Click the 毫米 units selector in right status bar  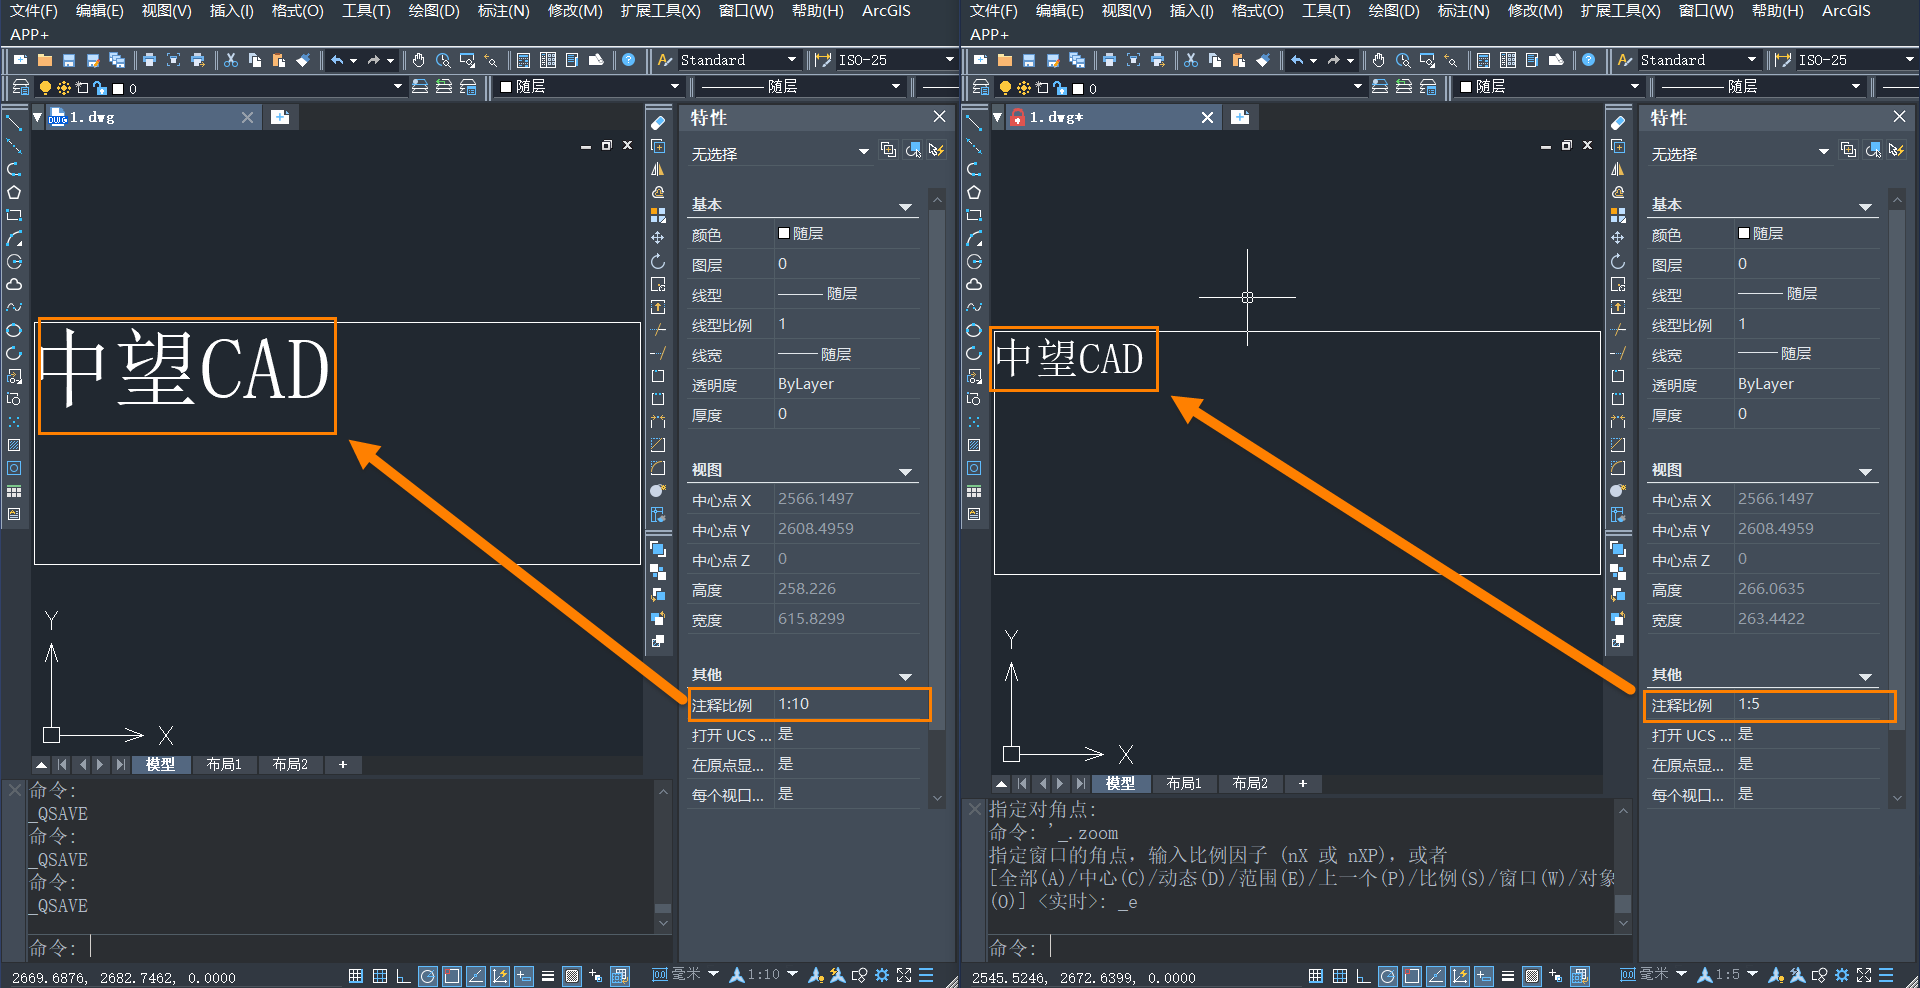click(1654, 974)
